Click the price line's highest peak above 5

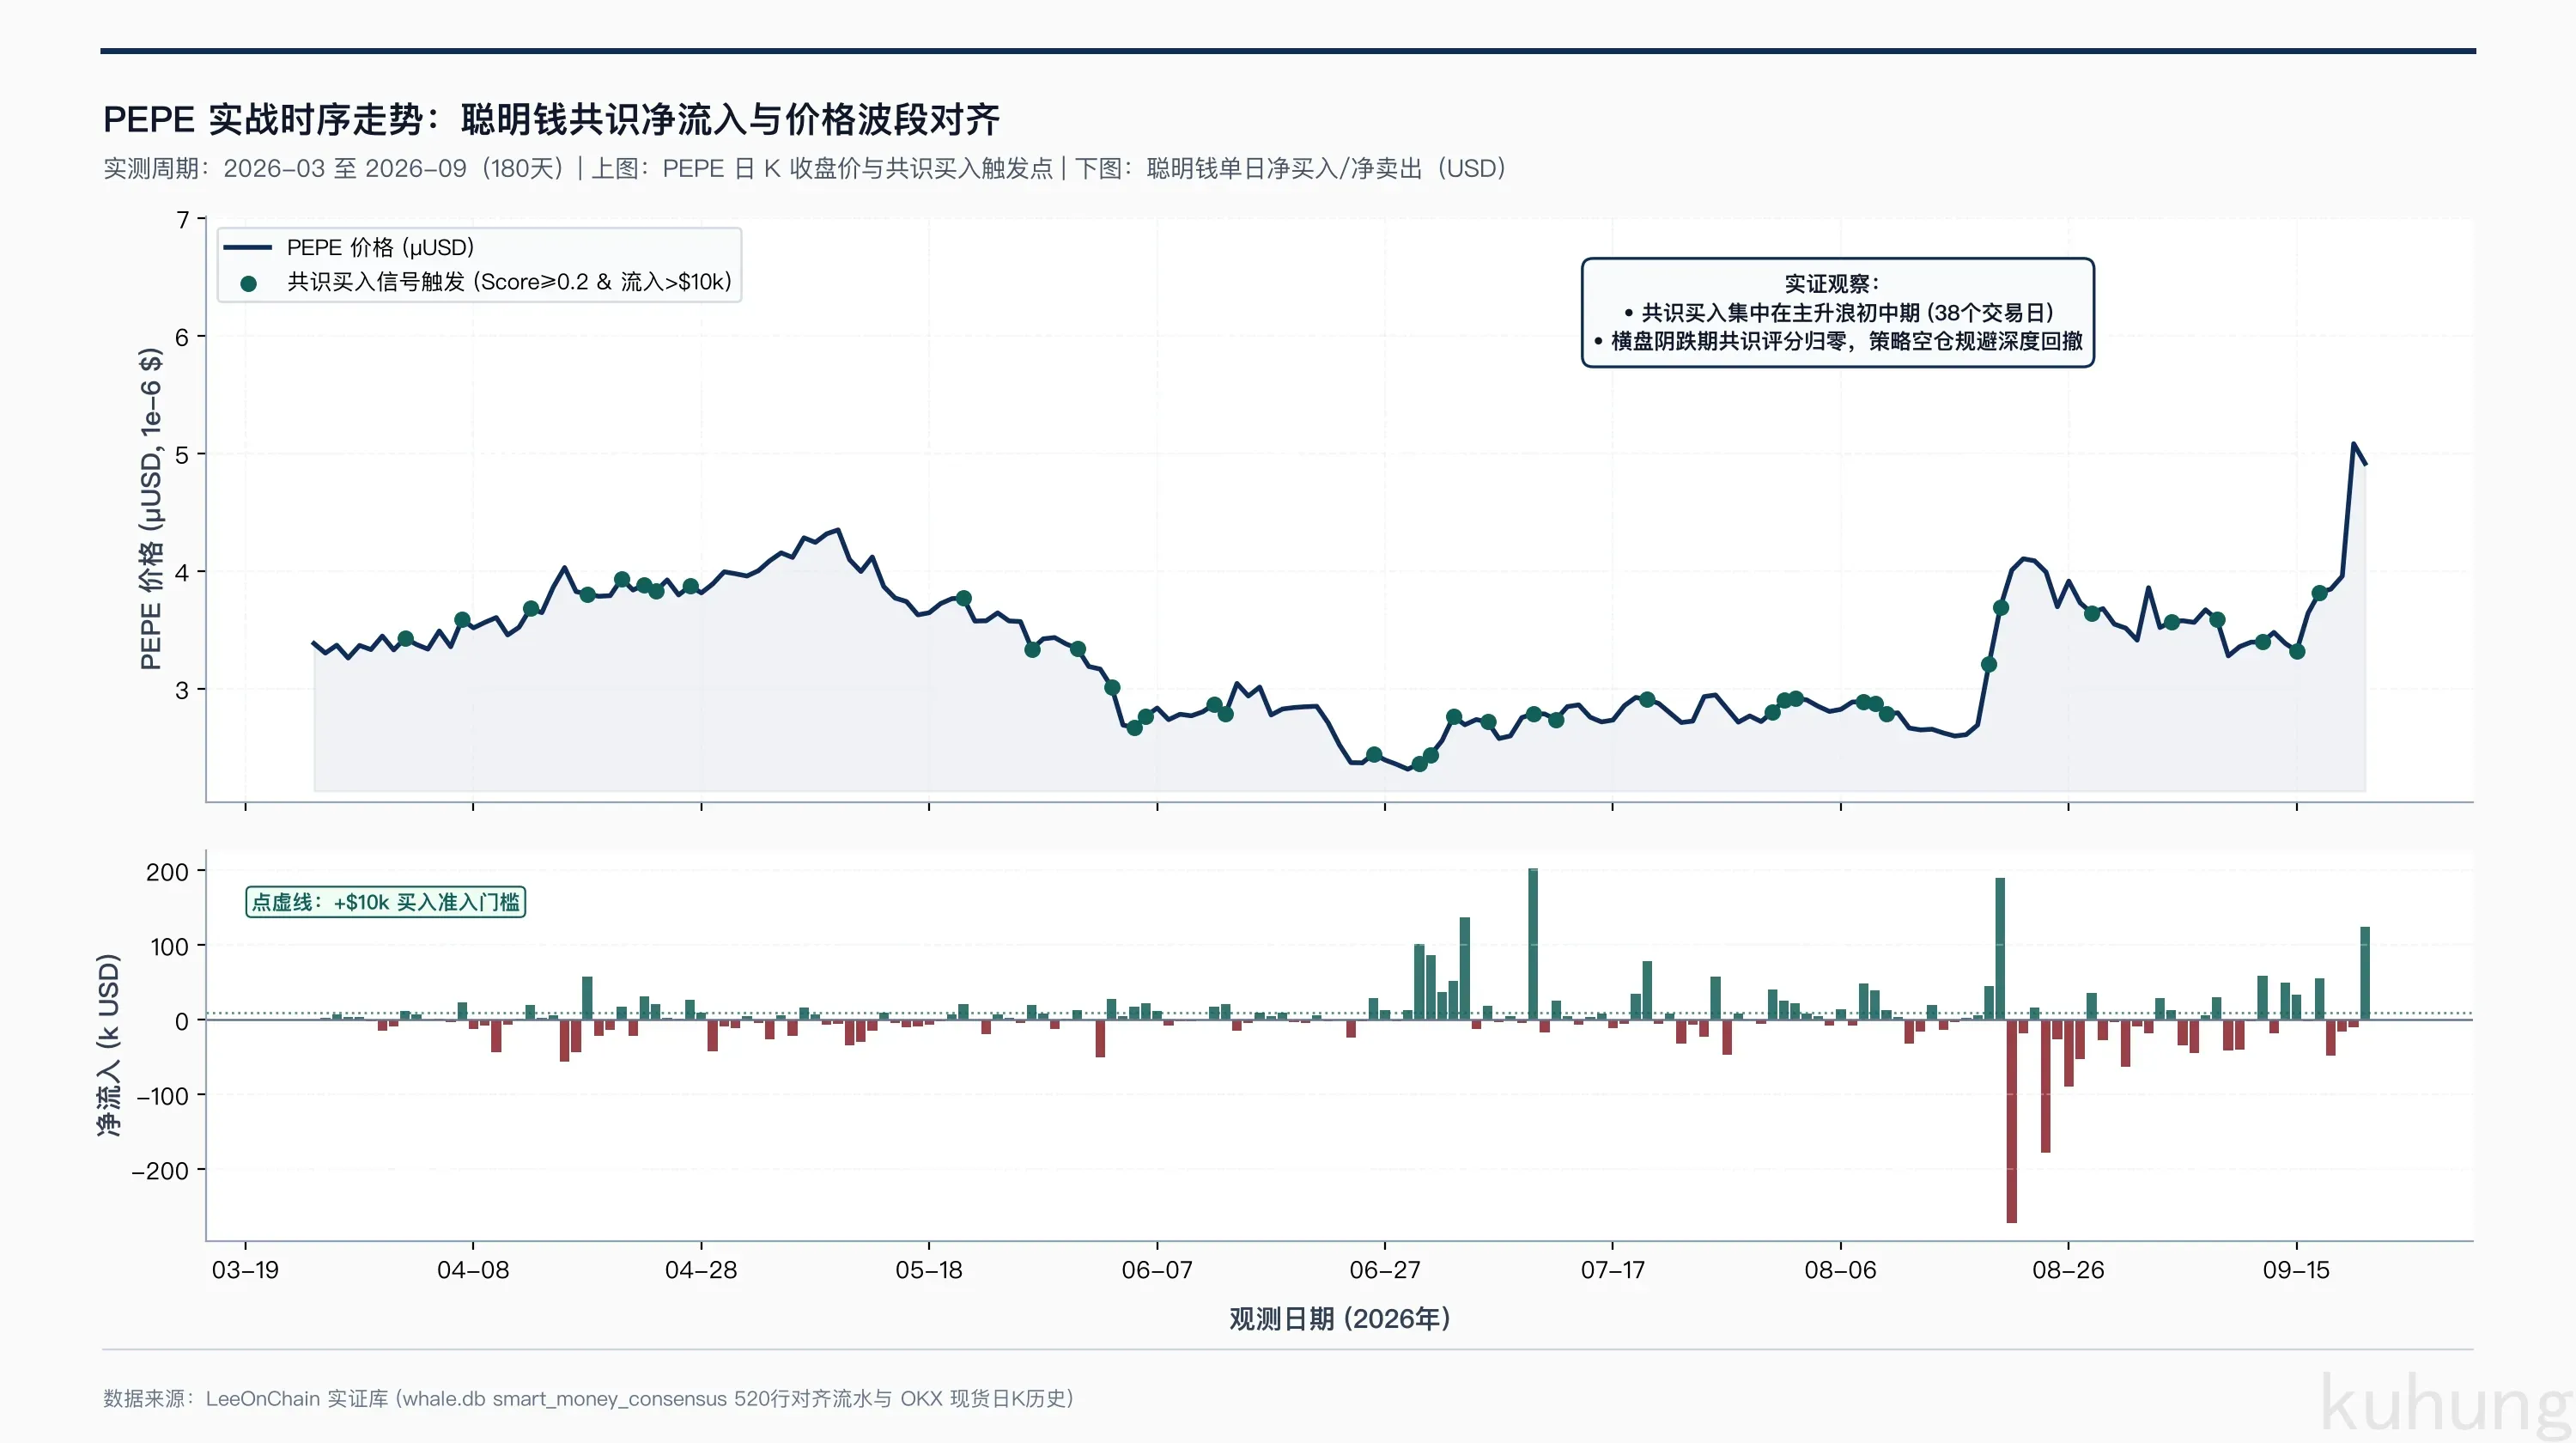pyautogui.click(x=2354, y=444)
